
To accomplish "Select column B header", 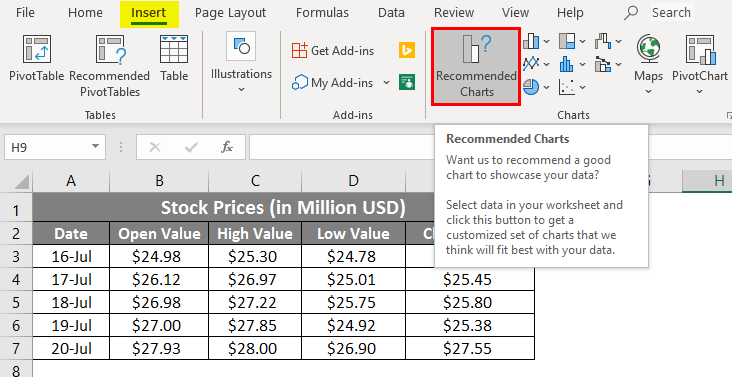I will 159,181.
